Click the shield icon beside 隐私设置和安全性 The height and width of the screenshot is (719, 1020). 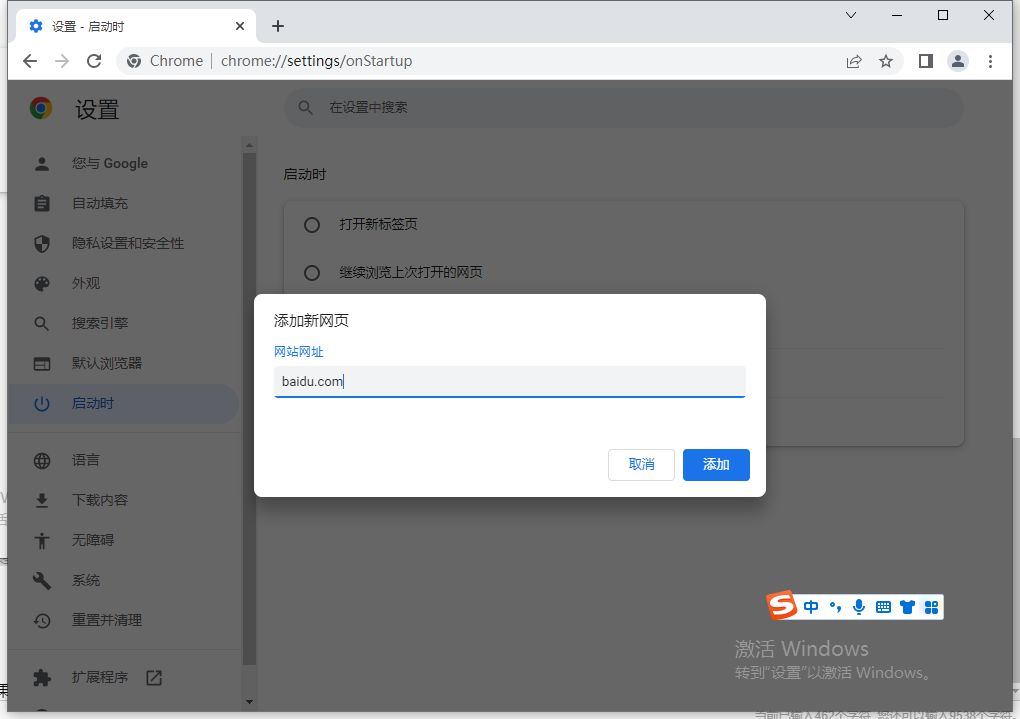[42, 243]
